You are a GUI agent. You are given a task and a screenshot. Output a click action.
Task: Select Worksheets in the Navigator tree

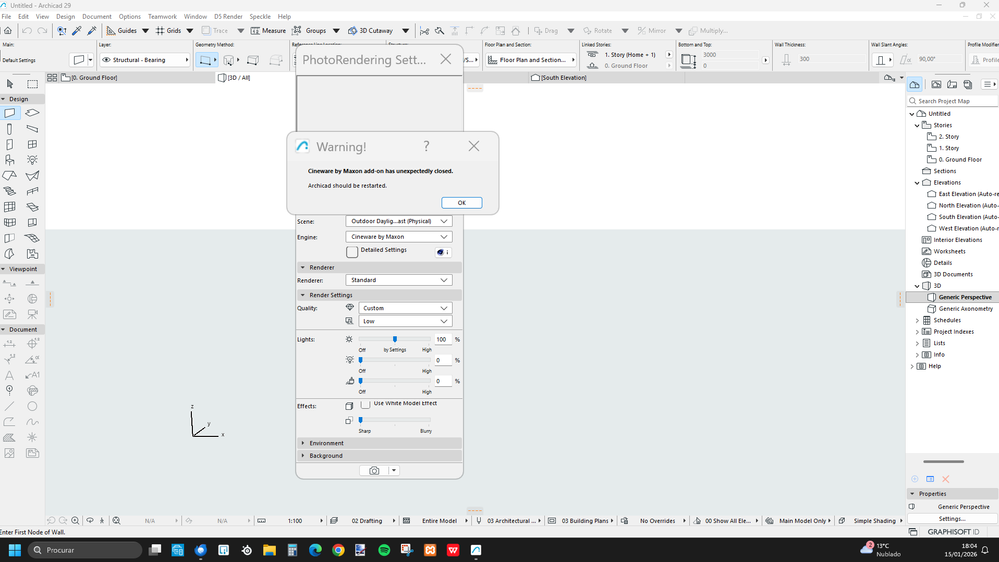tap(949, 252)
